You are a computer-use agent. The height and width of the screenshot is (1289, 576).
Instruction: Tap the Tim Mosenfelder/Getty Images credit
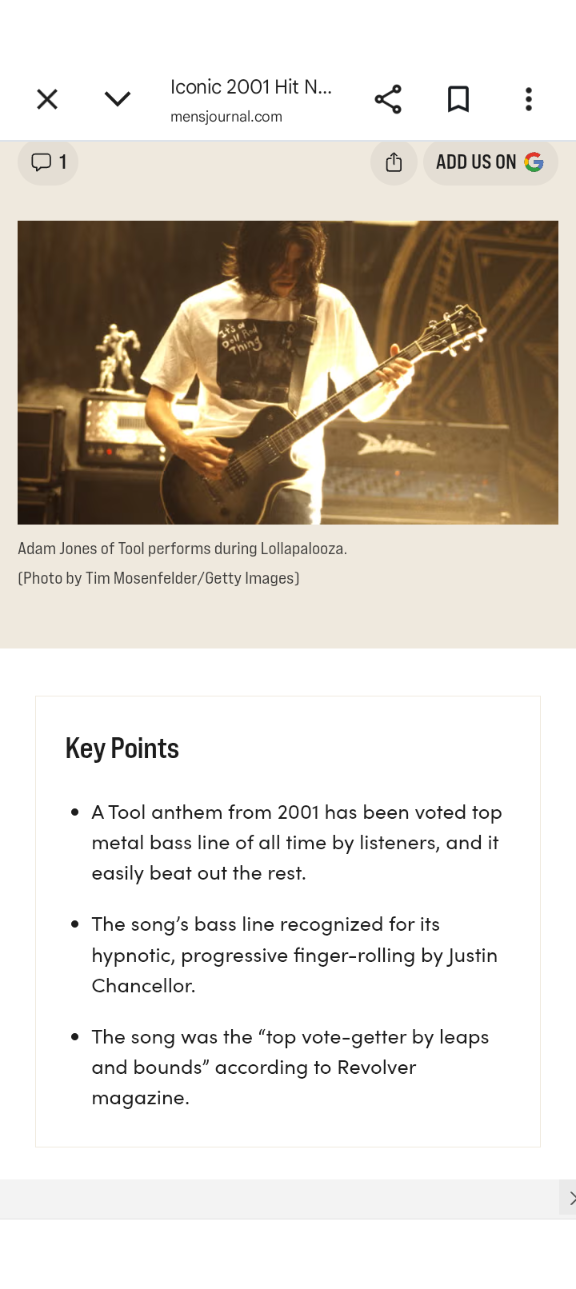coord(159,578)
